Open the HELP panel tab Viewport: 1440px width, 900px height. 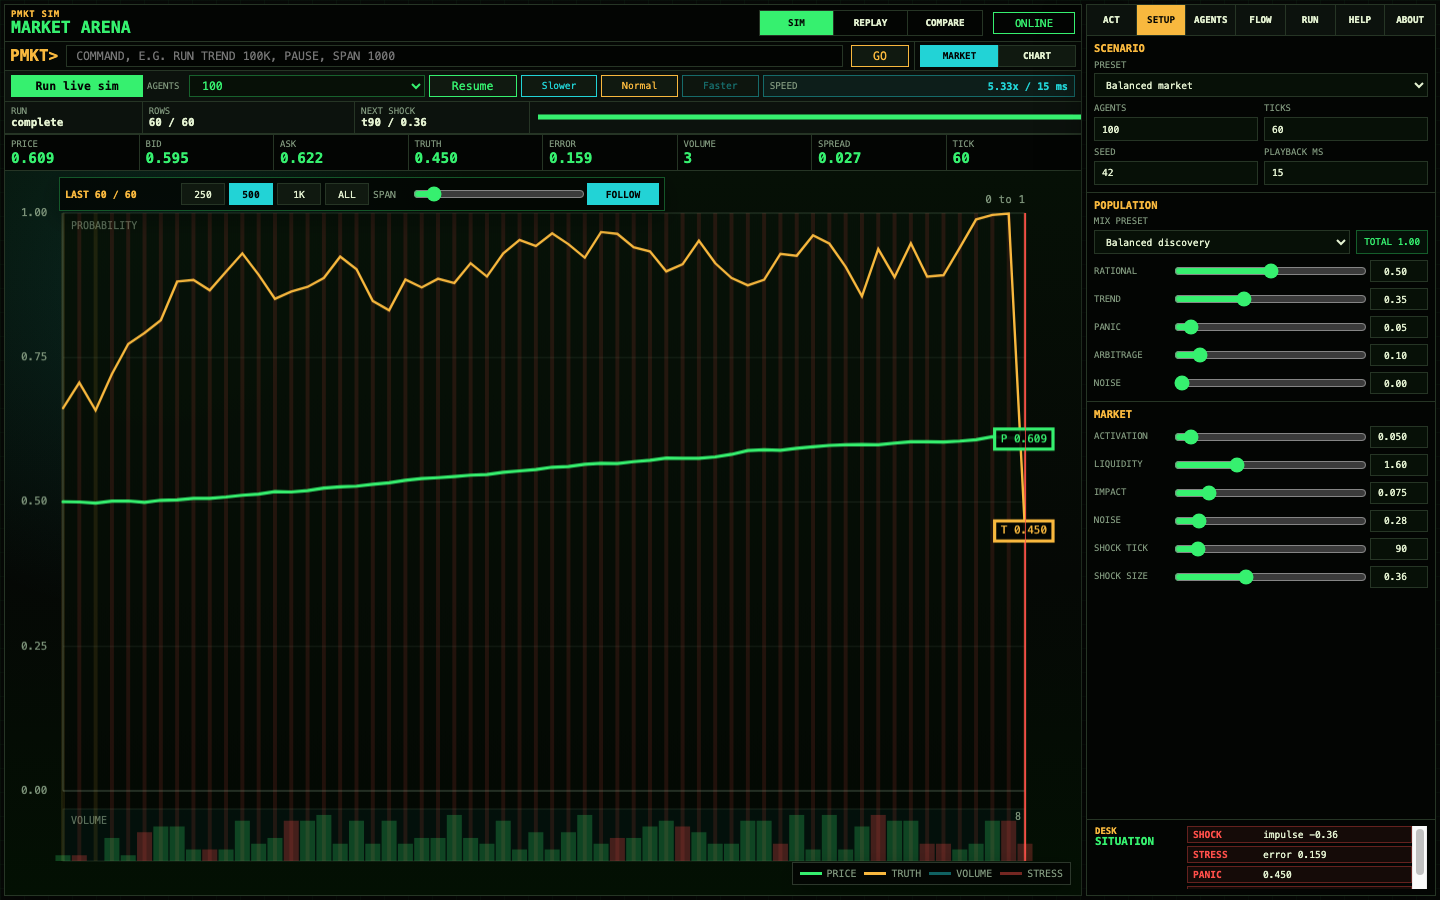(1360, 20)
